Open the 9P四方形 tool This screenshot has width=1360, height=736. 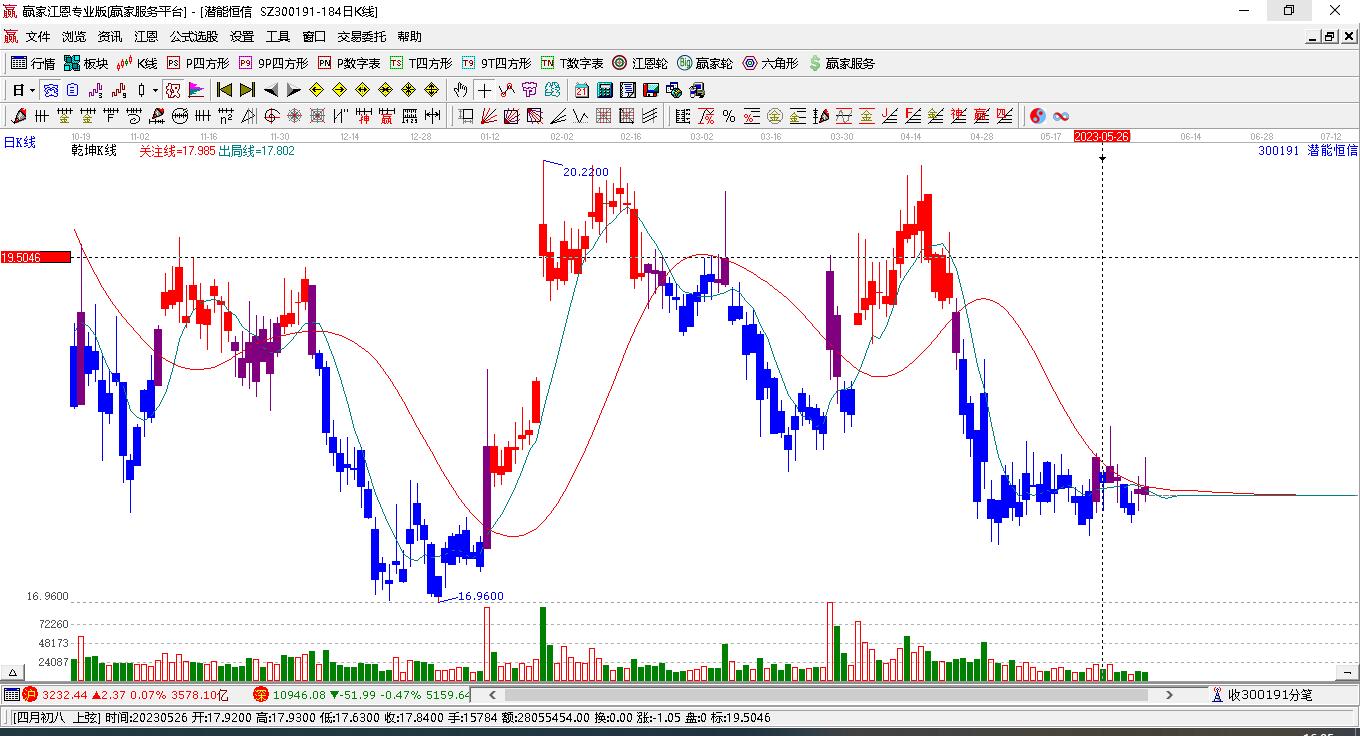point(273,63)
